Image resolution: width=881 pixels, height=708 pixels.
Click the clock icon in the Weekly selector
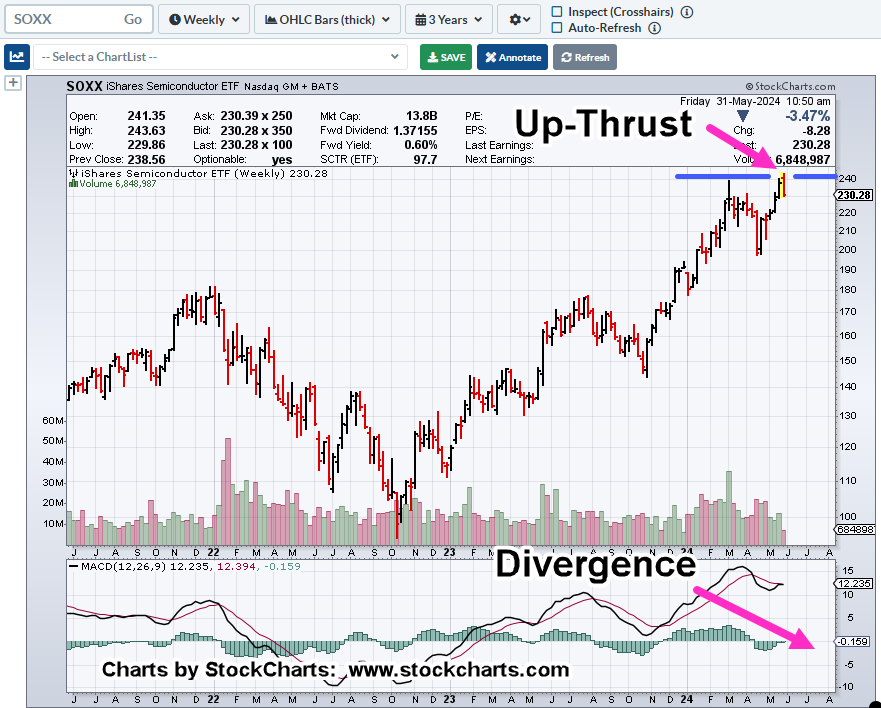(x=176, y=19)
